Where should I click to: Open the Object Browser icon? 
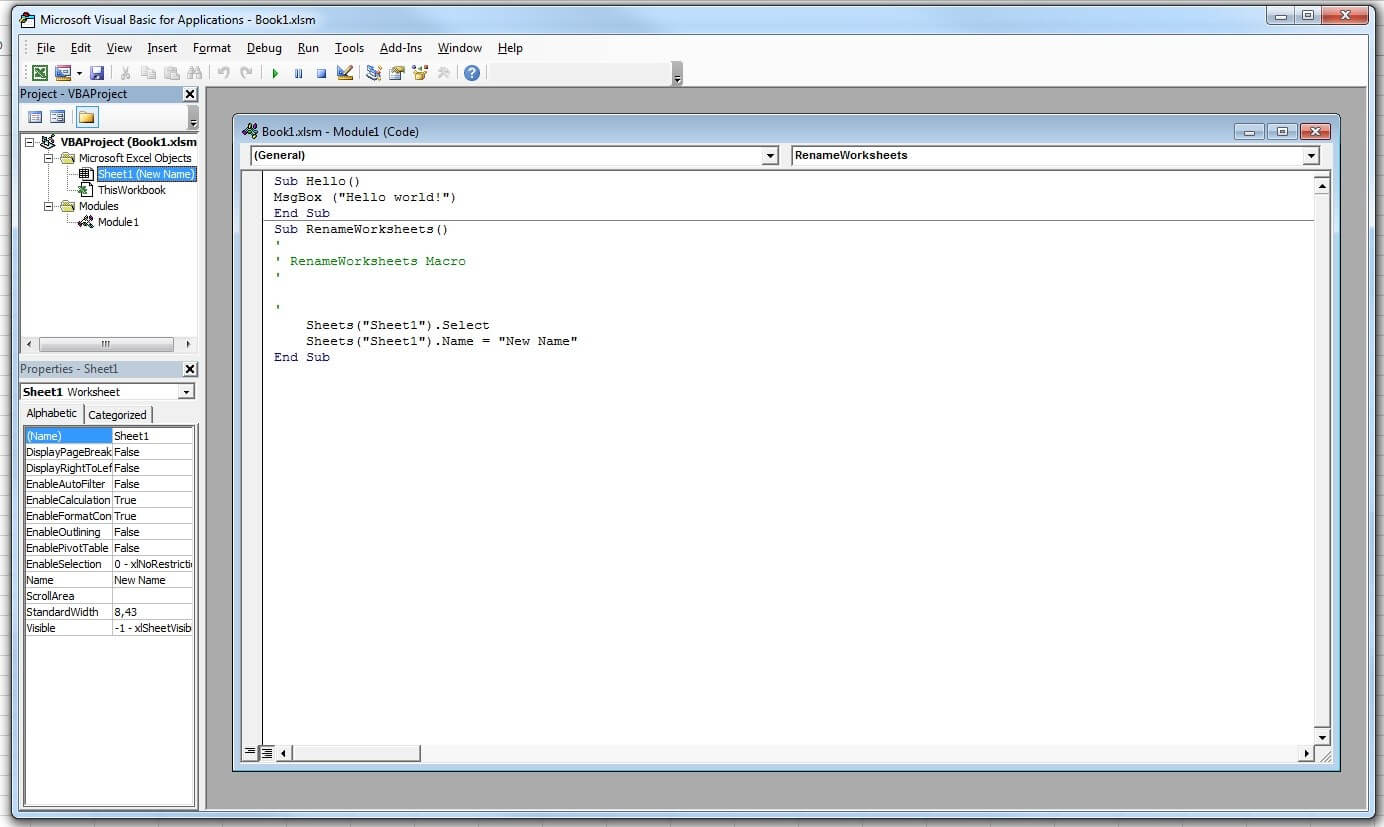tap(420, 73)
